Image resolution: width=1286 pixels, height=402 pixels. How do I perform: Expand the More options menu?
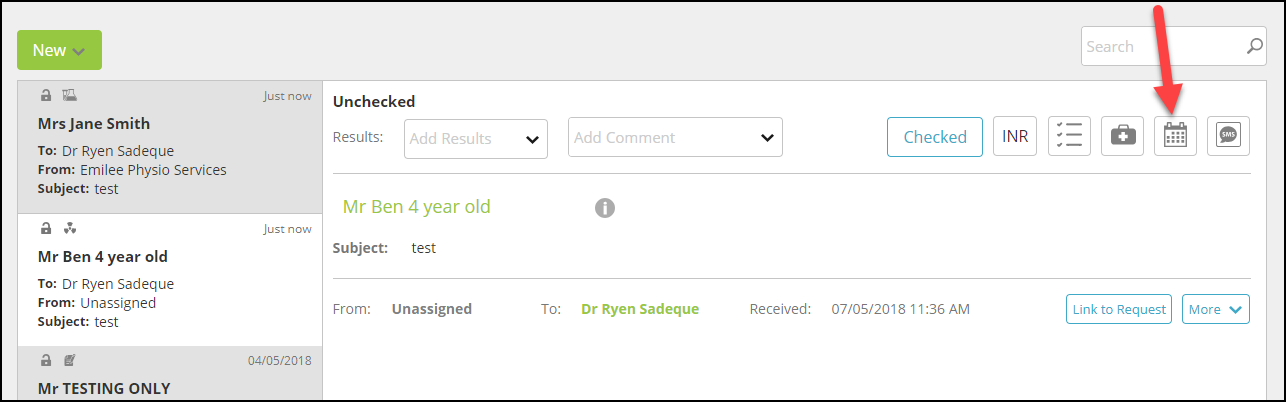(1216, 309)
